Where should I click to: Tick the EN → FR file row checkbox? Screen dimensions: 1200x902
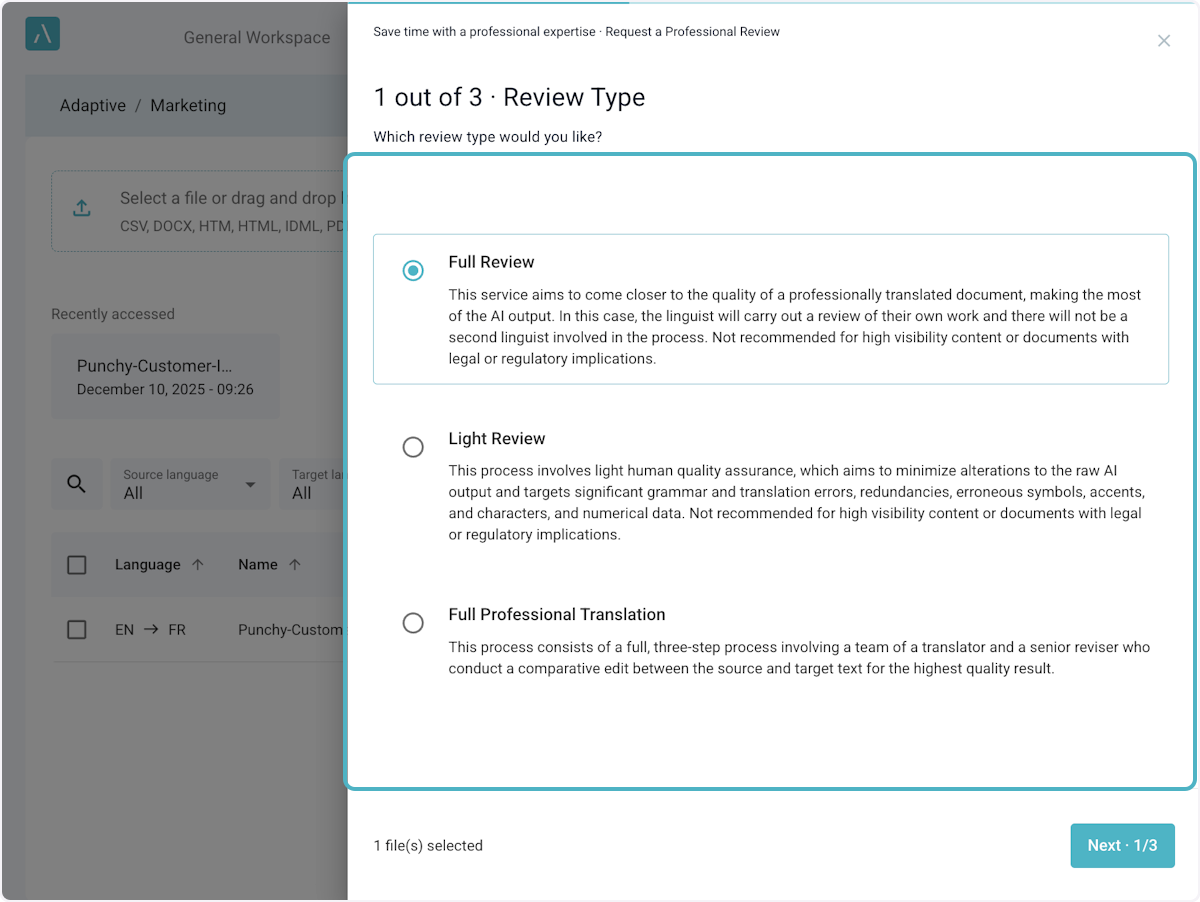[x=77, y=630]
